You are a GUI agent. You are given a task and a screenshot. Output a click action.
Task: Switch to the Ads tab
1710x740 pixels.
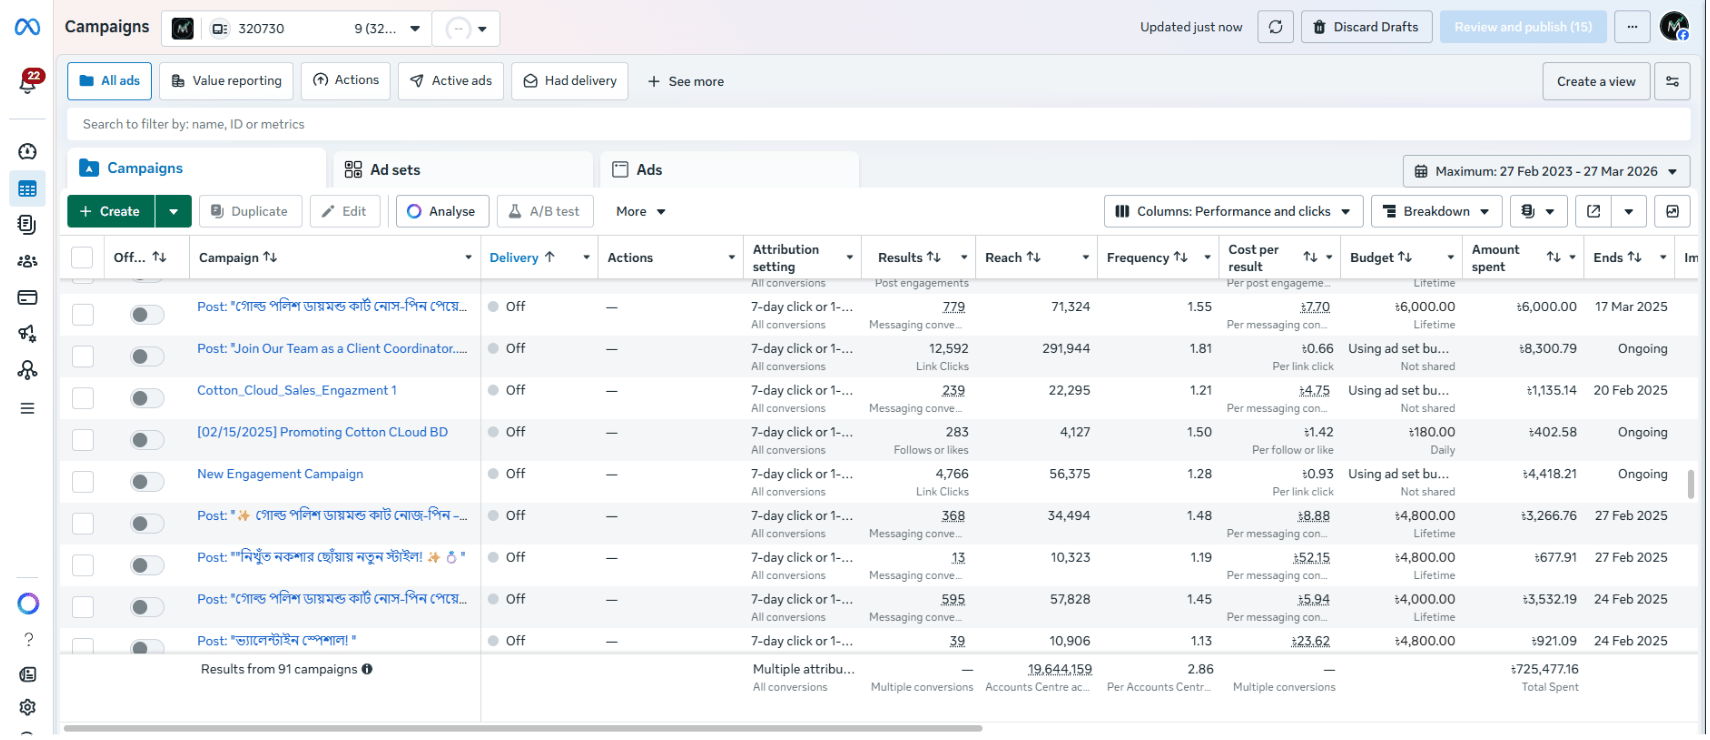pyautogui.click(x=648, y=170)
